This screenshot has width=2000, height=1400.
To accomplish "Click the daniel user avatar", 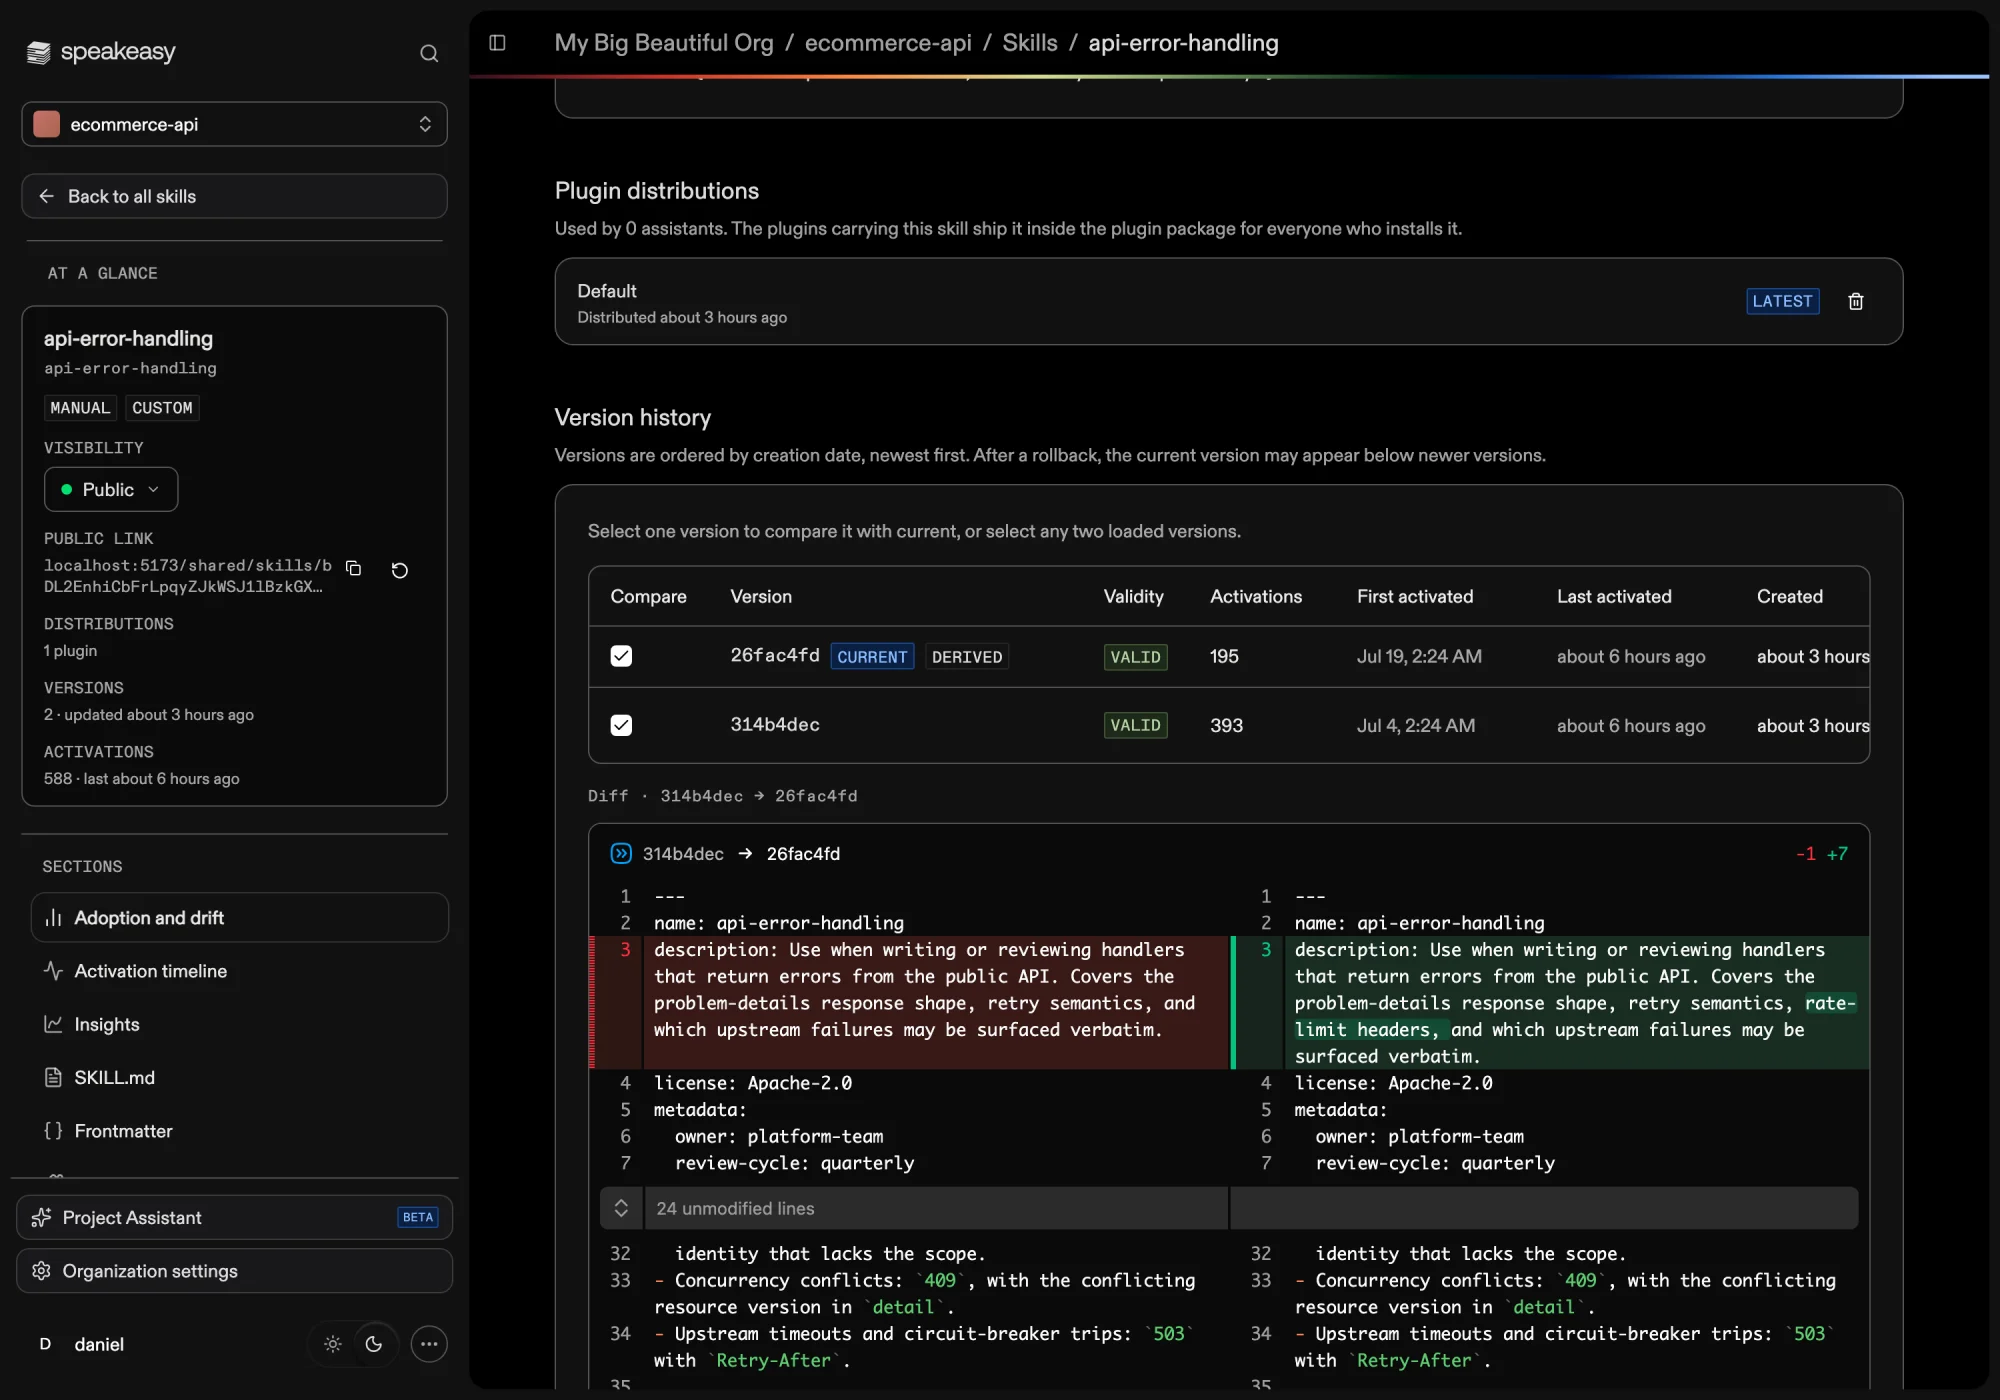I will (45, 1344).
